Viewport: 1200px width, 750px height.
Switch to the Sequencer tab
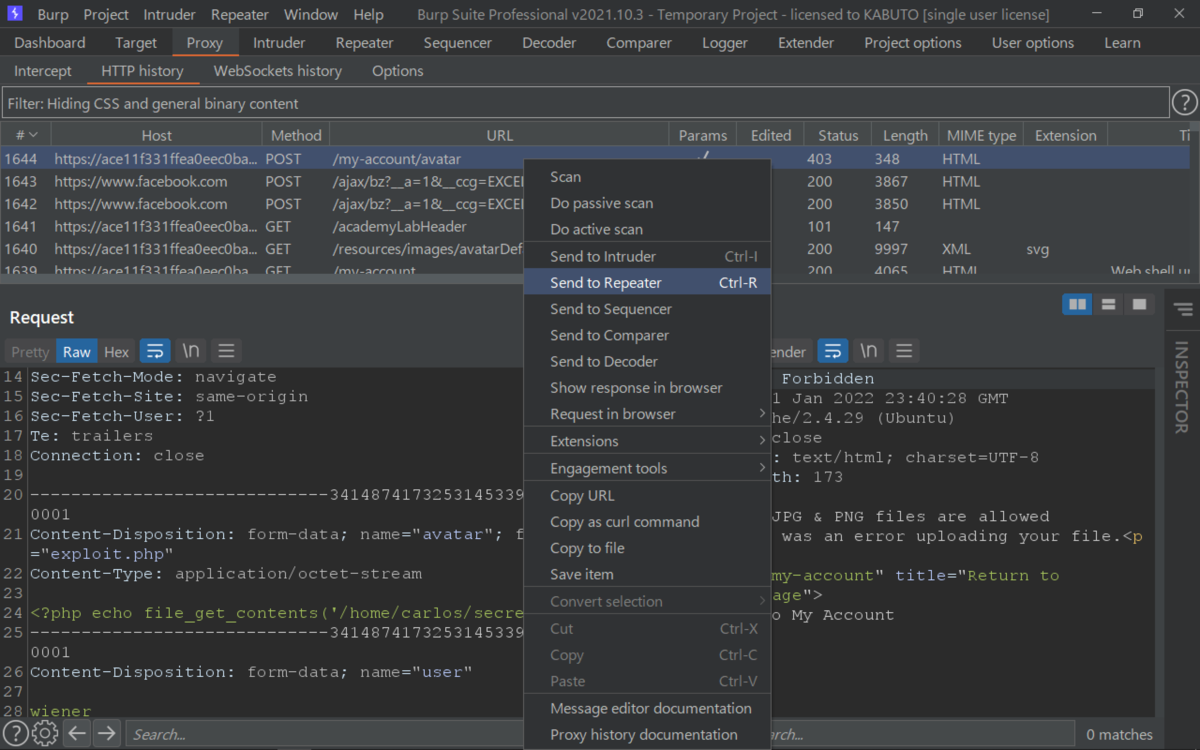457,43
